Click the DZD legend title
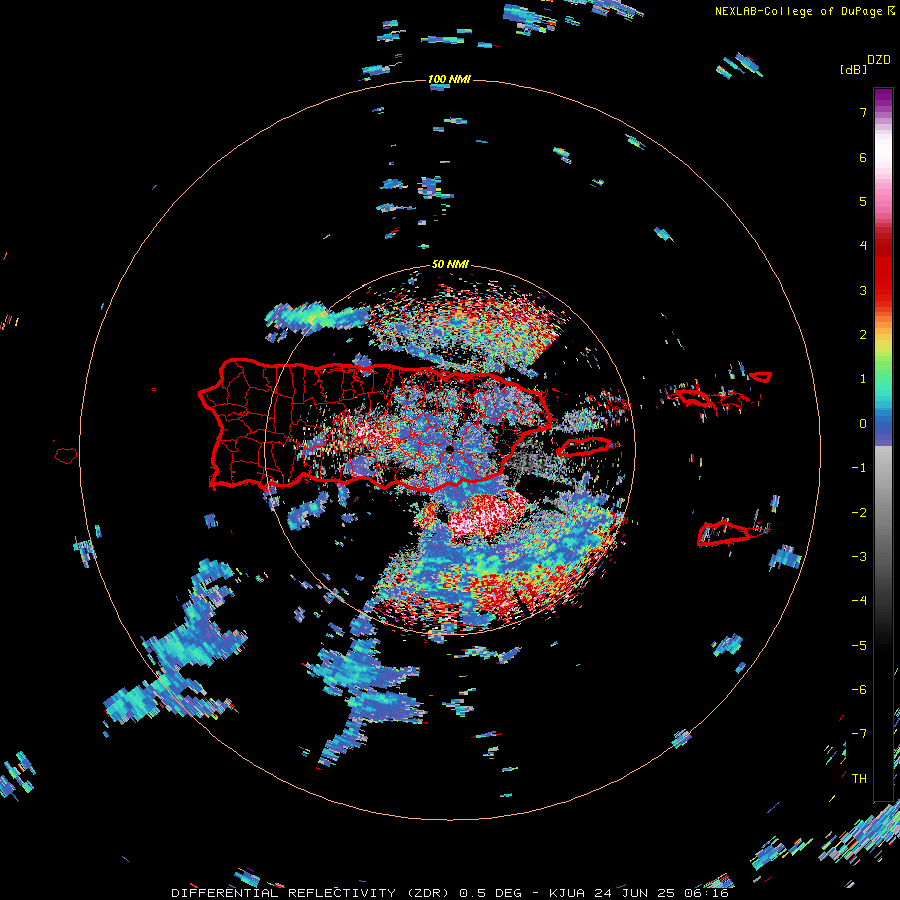The image size is (900, 900). [879, 60]
